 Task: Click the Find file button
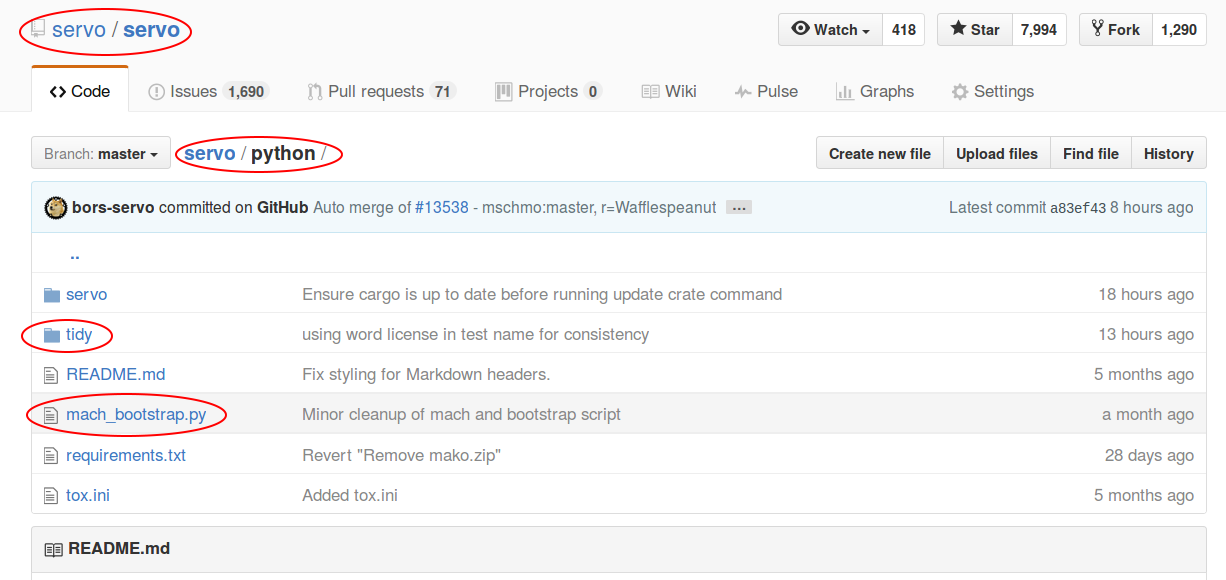[x=1091, y=154]
